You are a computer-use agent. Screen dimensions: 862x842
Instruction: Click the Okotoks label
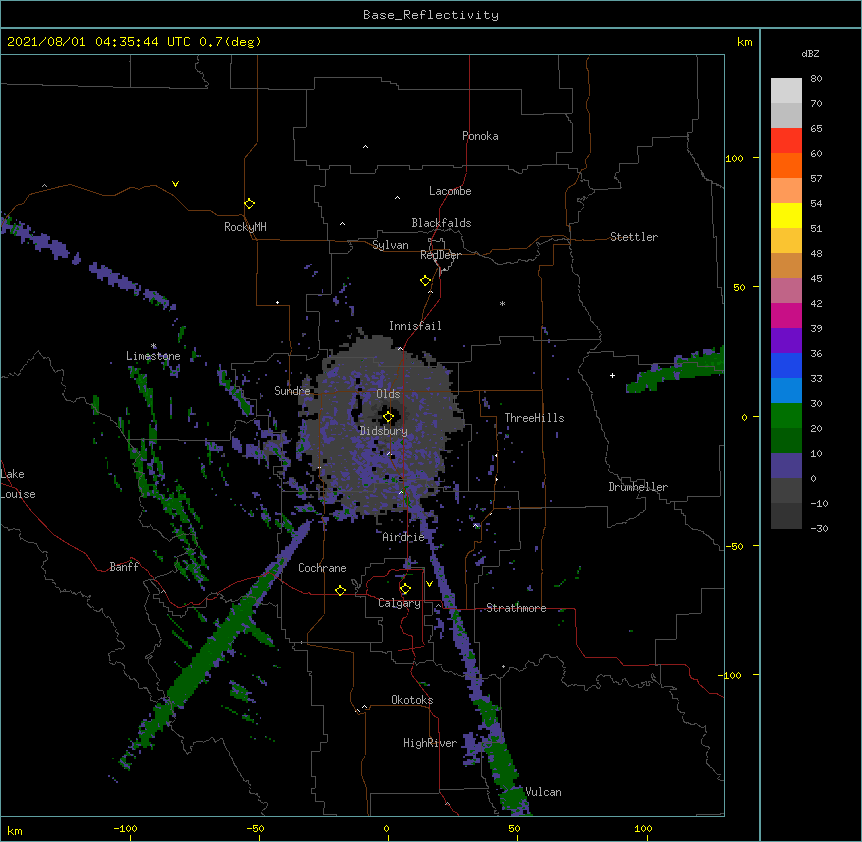tap(412, 700)
